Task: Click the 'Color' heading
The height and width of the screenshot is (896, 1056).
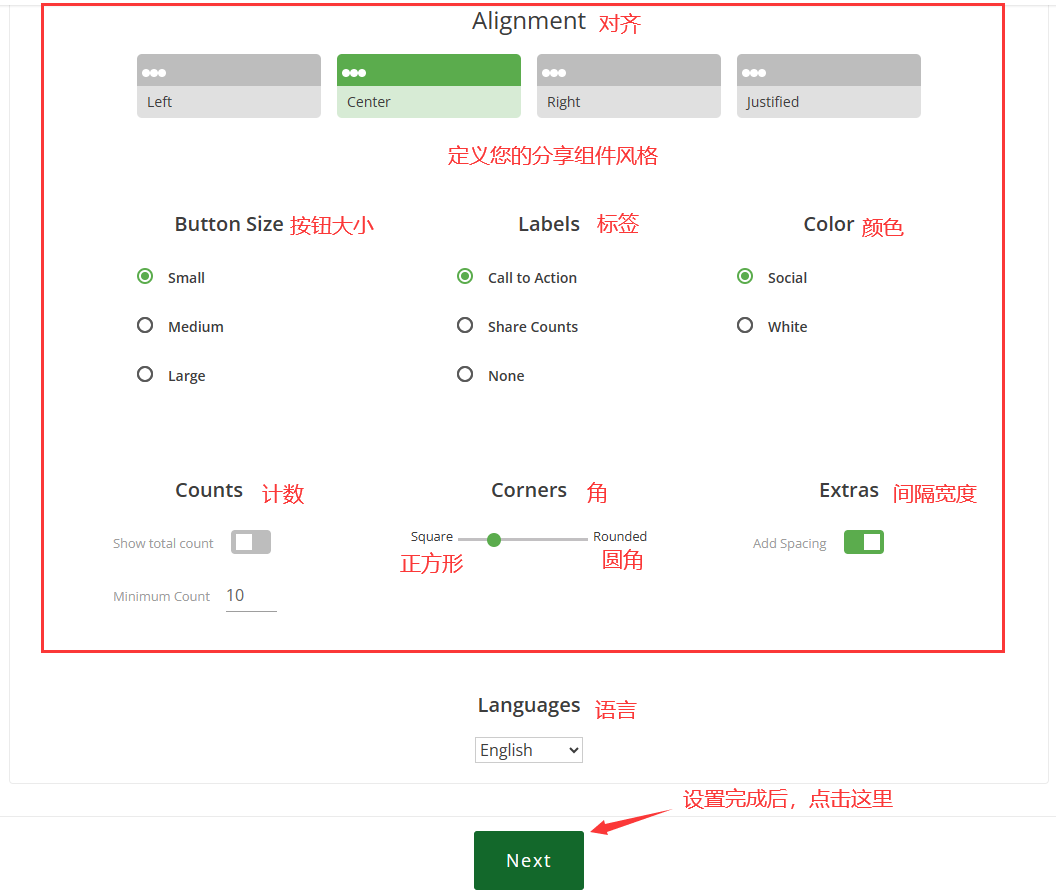Action: click(829, 224)
